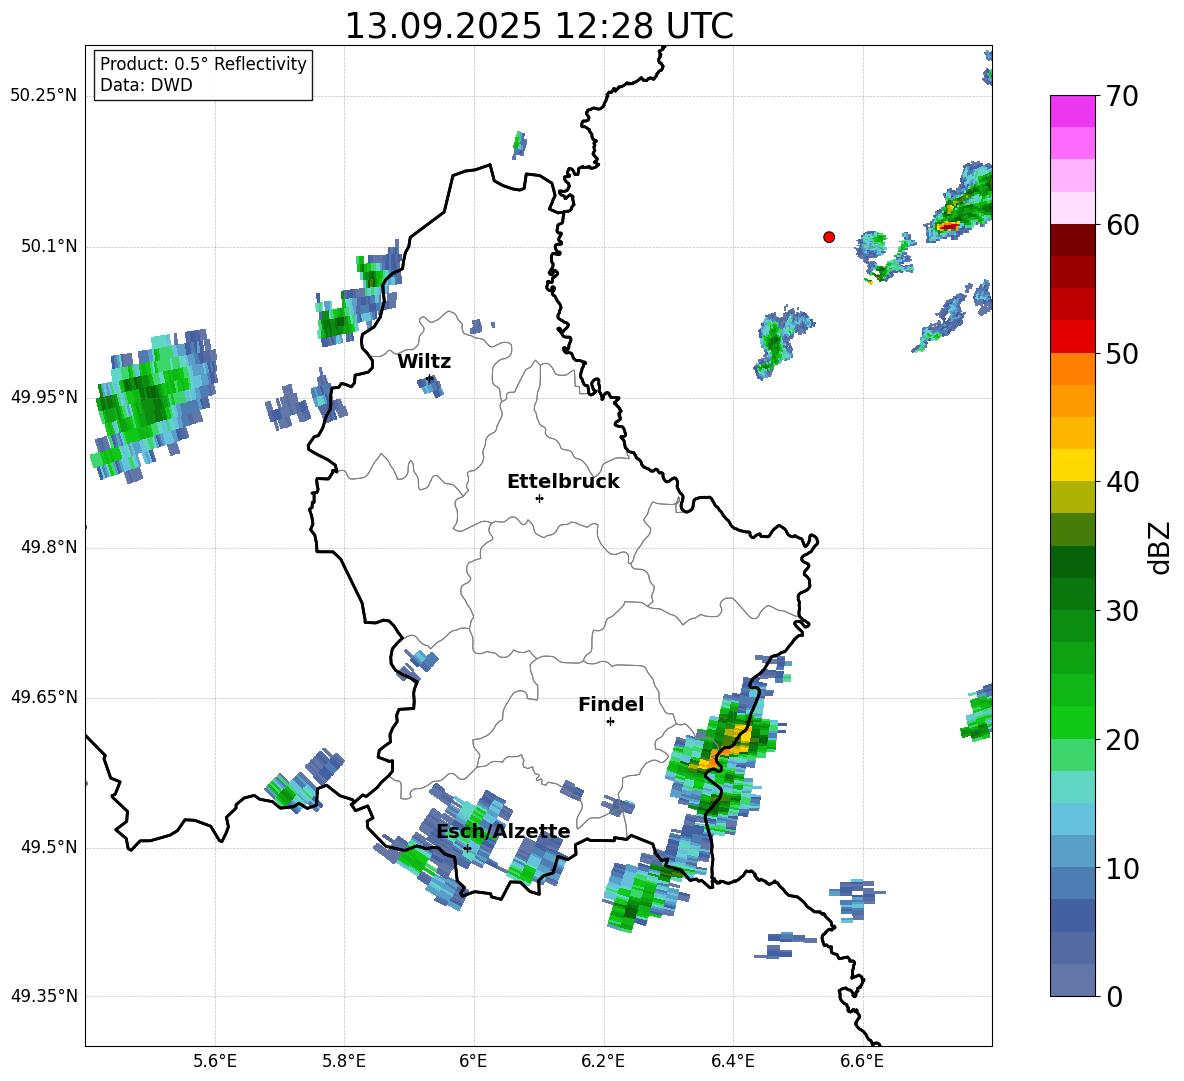Click the 13.09.2025 12:28 UTC title
This screenshot has height=1081, width=1184.
pos(539,26)
